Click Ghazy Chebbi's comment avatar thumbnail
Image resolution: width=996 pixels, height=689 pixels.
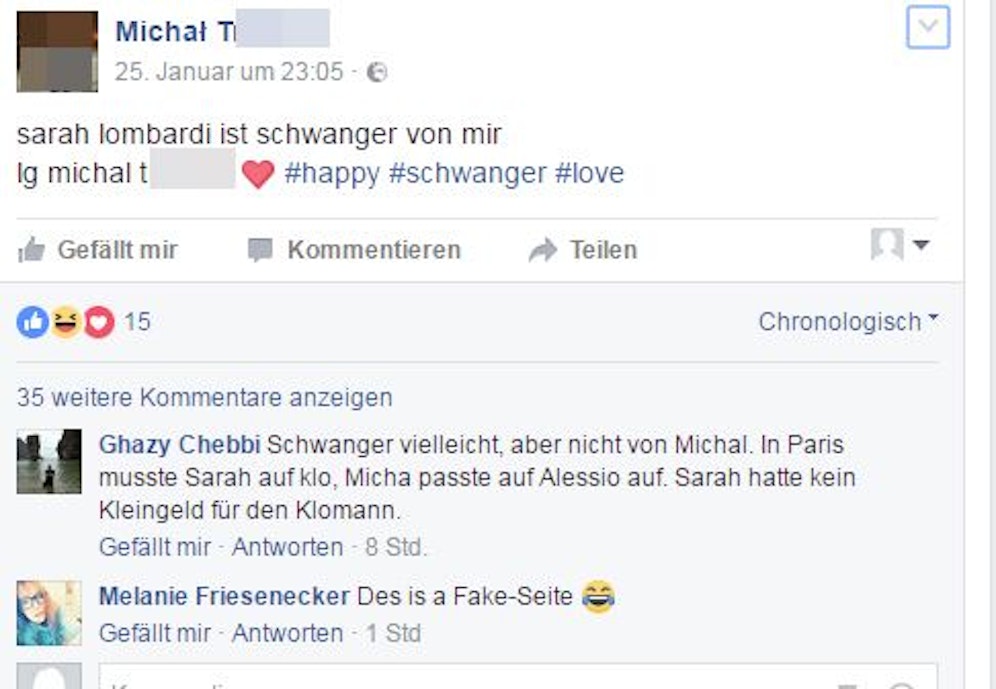tap(49, 461)
